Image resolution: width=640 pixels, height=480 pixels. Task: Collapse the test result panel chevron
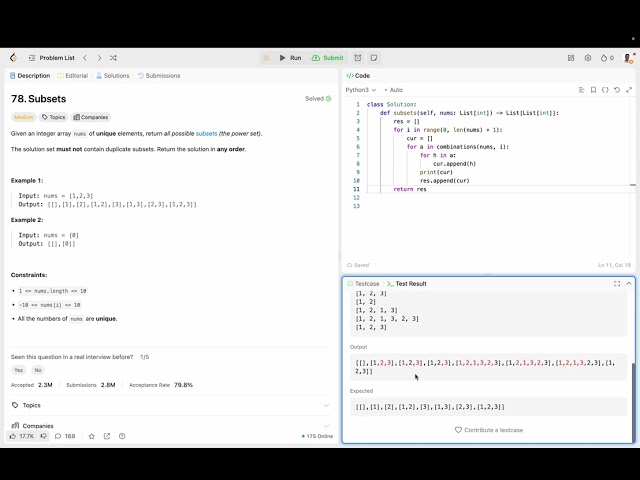(628, 284)
